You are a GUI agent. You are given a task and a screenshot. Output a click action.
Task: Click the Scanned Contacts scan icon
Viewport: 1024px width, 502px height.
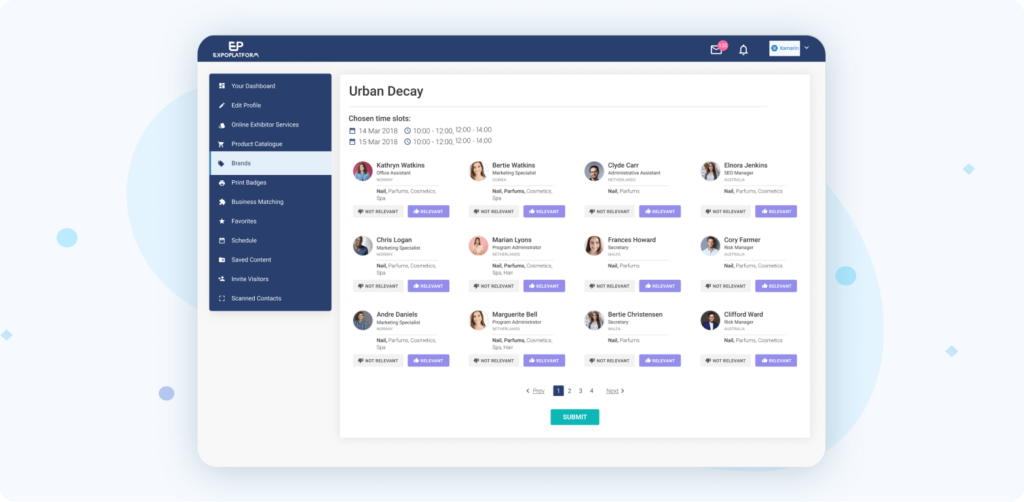[x=222, y=298]
